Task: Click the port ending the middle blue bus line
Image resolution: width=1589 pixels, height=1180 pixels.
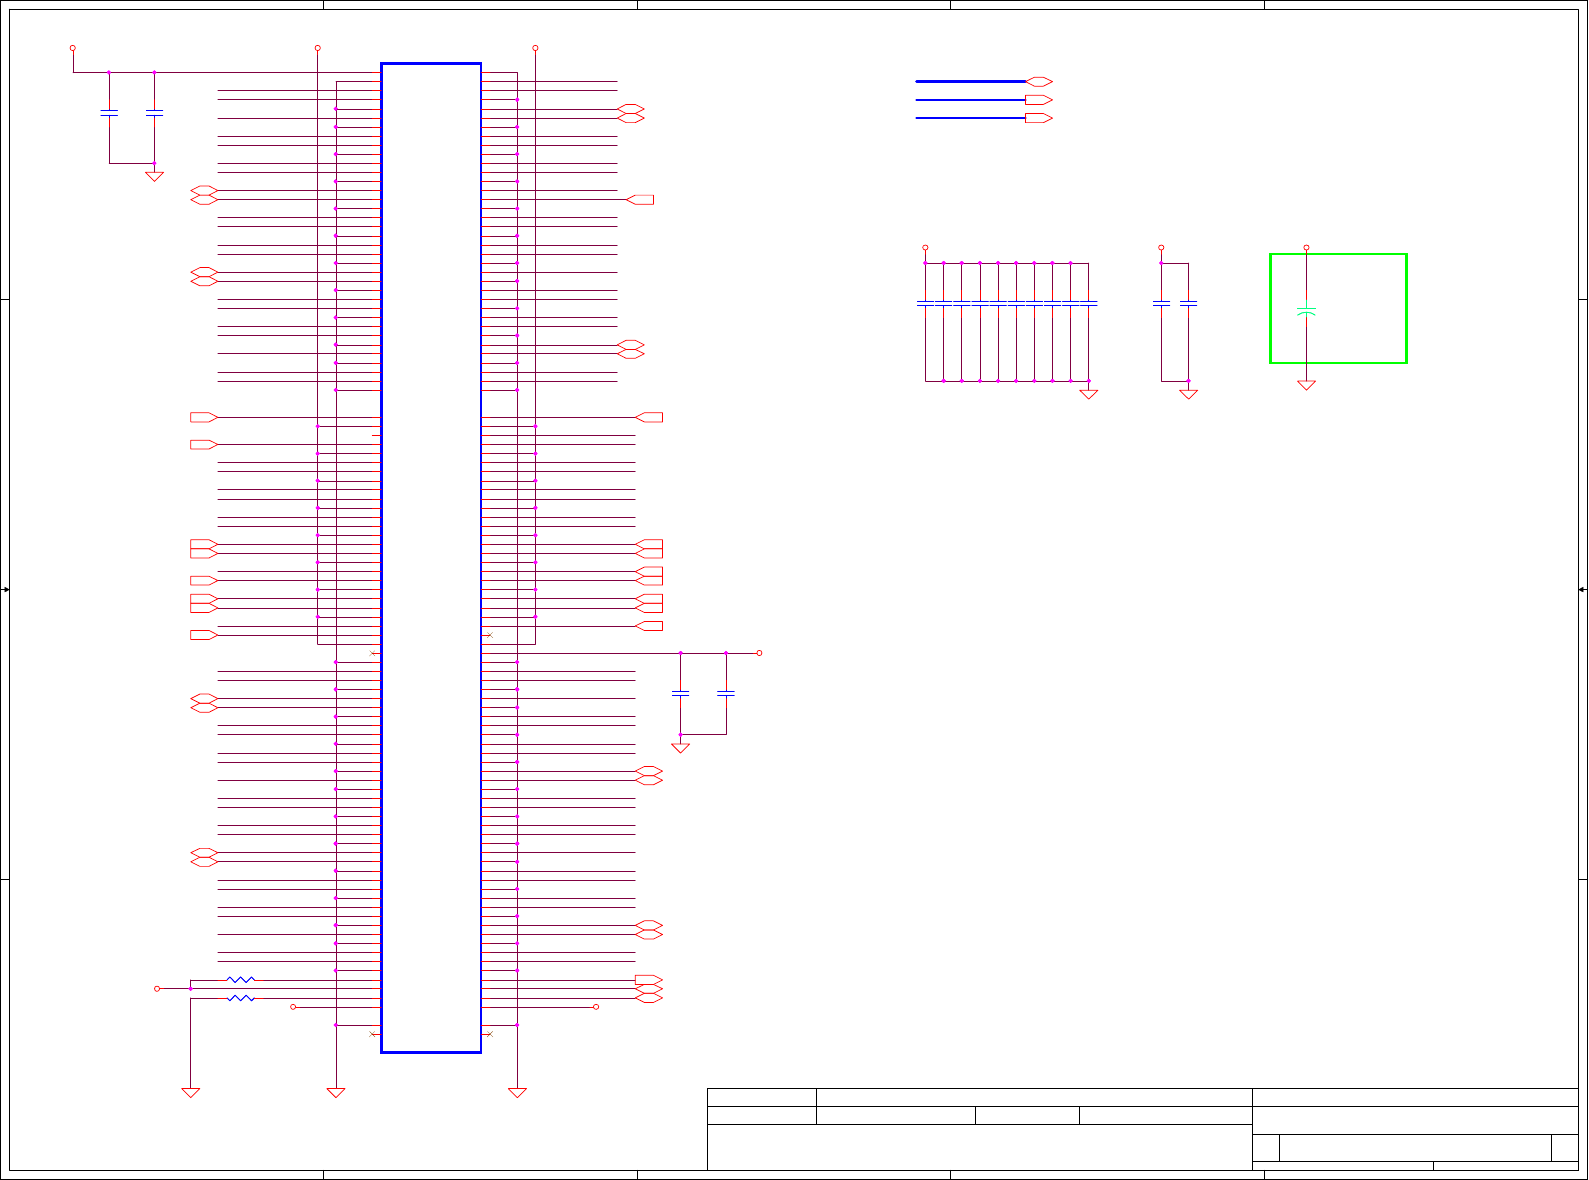Action: pos(1039,100)
